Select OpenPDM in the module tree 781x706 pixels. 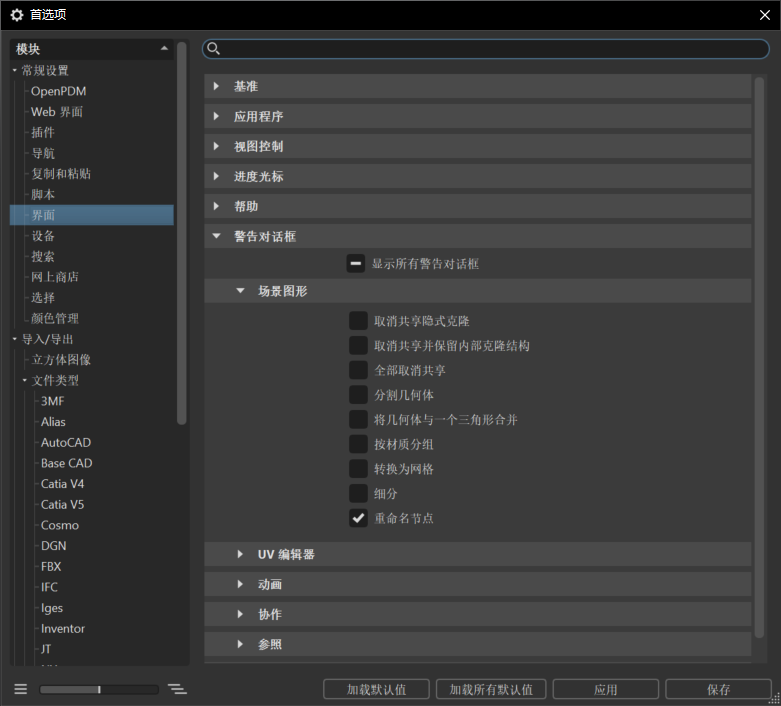[58, 91]
